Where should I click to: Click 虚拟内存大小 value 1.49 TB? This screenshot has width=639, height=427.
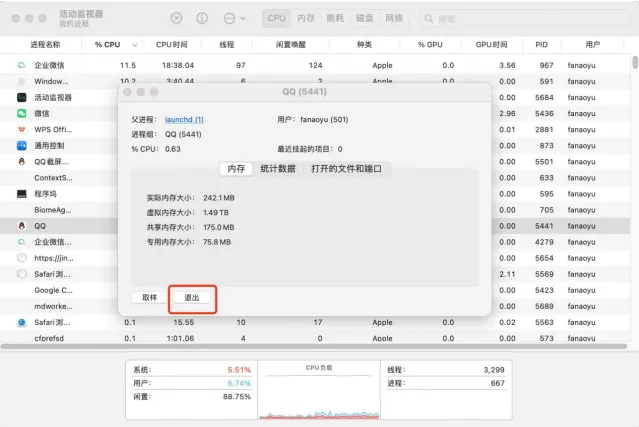point(216,213)
